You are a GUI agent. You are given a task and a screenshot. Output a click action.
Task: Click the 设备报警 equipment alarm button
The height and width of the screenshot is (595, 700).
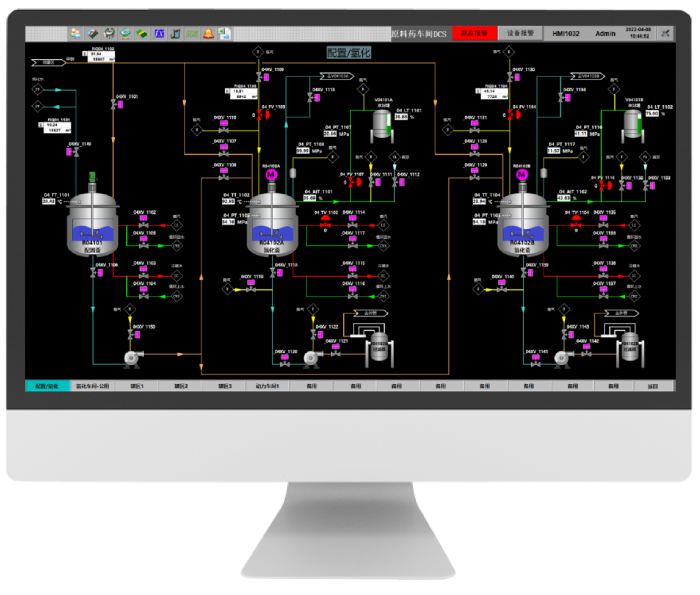pyautogui.click(x=521, y=33)
